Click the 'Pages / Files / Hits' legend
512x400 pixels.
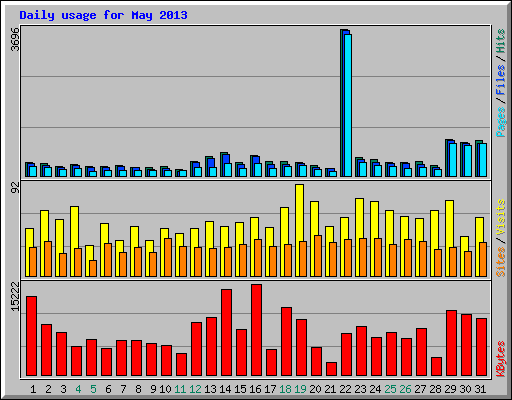click(501, 83)
